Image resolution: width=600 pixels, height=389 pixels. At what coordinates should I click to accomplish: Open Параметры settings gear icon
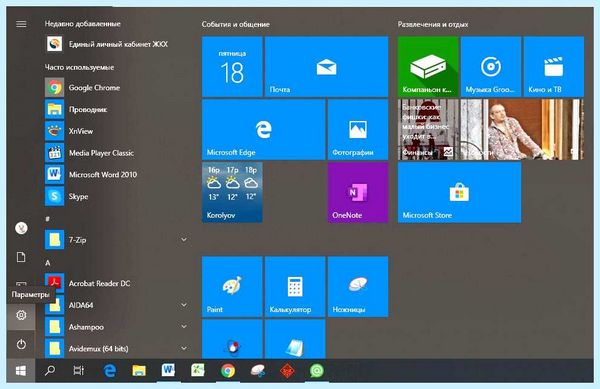click(21, 315)
